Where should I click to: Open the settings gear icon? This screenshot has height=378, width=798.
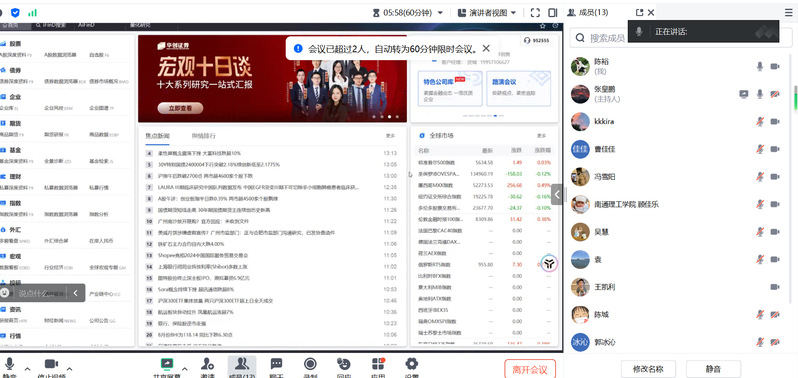411,364
